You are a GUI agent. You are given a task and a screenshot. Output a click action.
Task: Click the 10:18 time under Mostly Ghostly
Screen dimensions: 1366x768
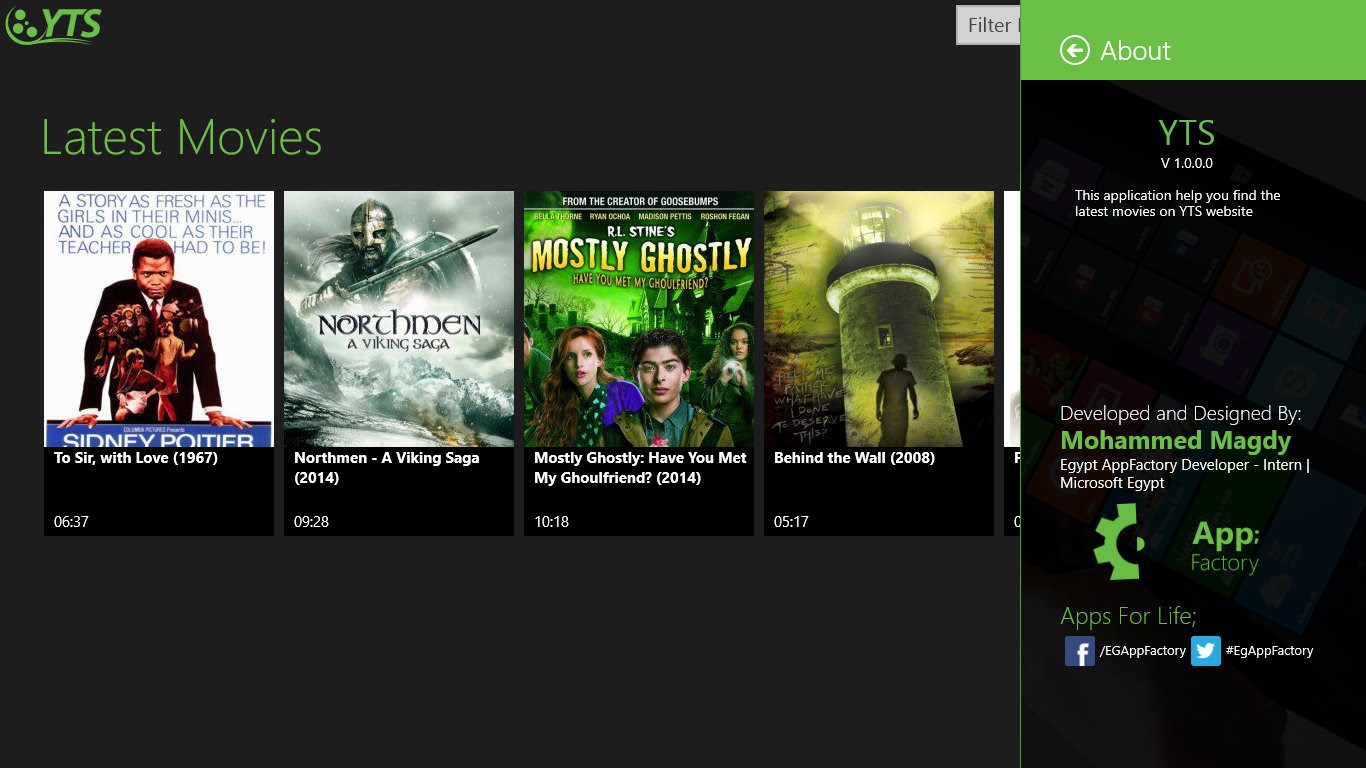551,522
